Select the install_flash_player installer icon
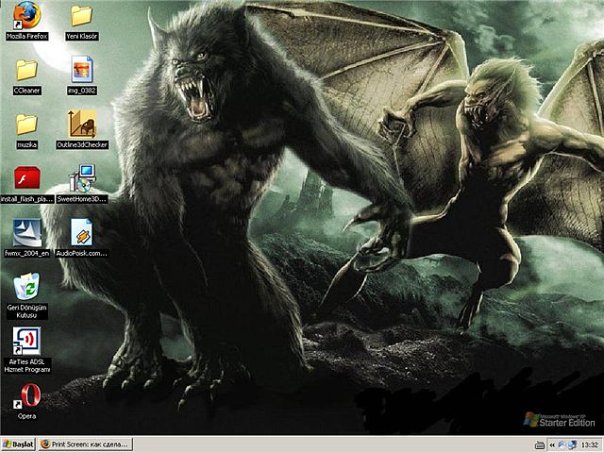Image resolution: width=604 pixels, height=453 pixels. tap(27, 180)
